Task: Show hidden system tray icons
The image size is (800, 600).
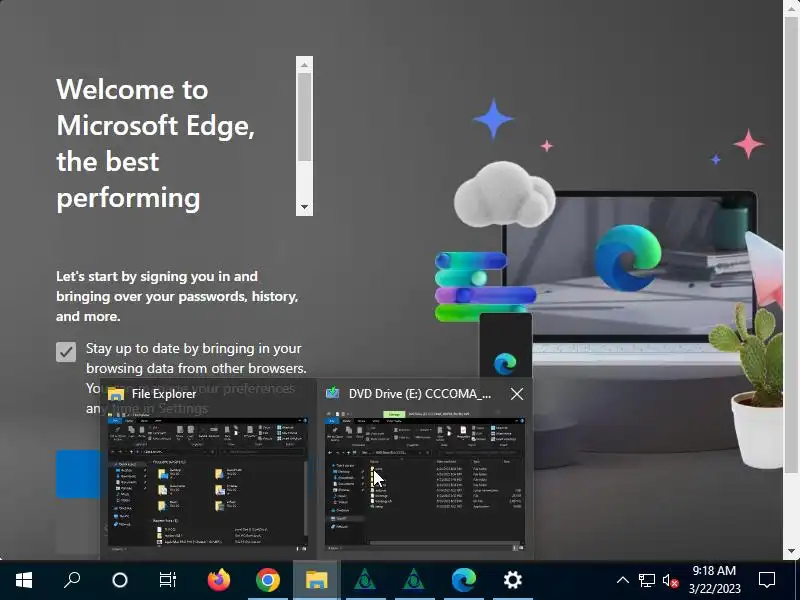Action: click(x=622, y=580)
